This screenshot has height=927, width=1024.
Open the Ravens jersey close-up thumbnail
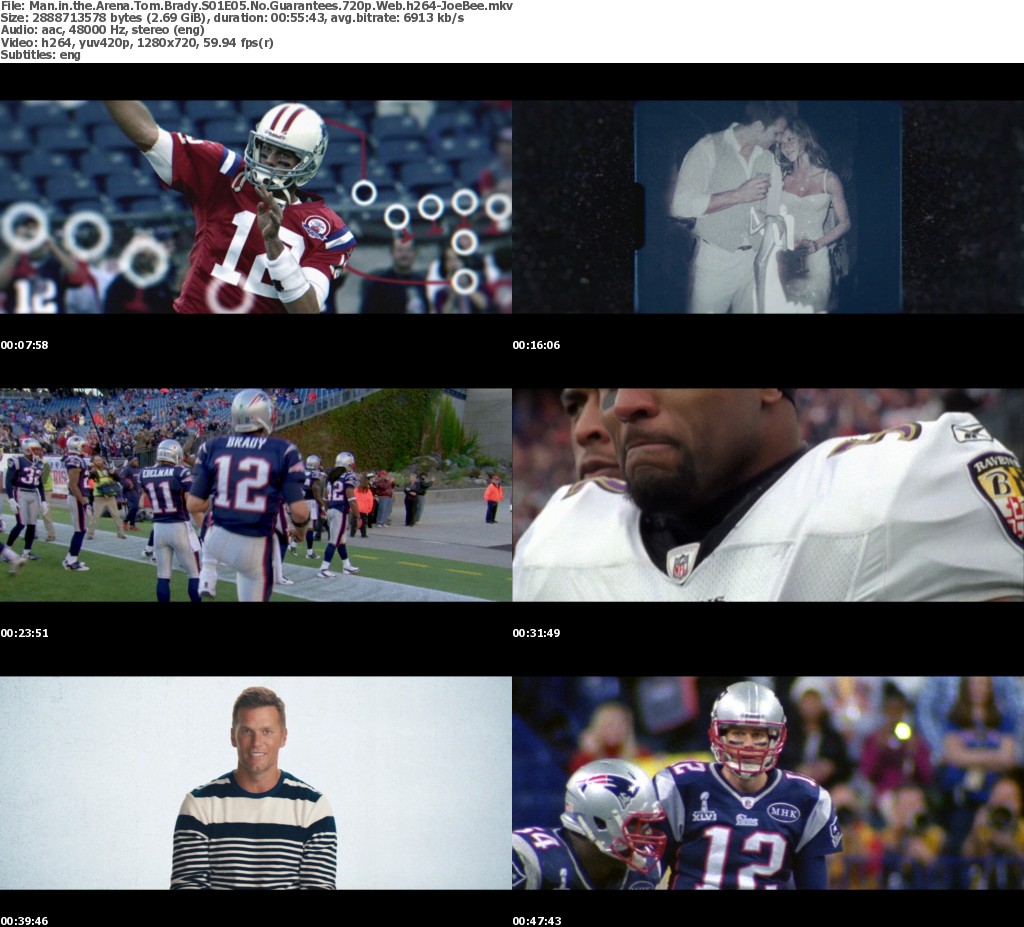point(767,495)
